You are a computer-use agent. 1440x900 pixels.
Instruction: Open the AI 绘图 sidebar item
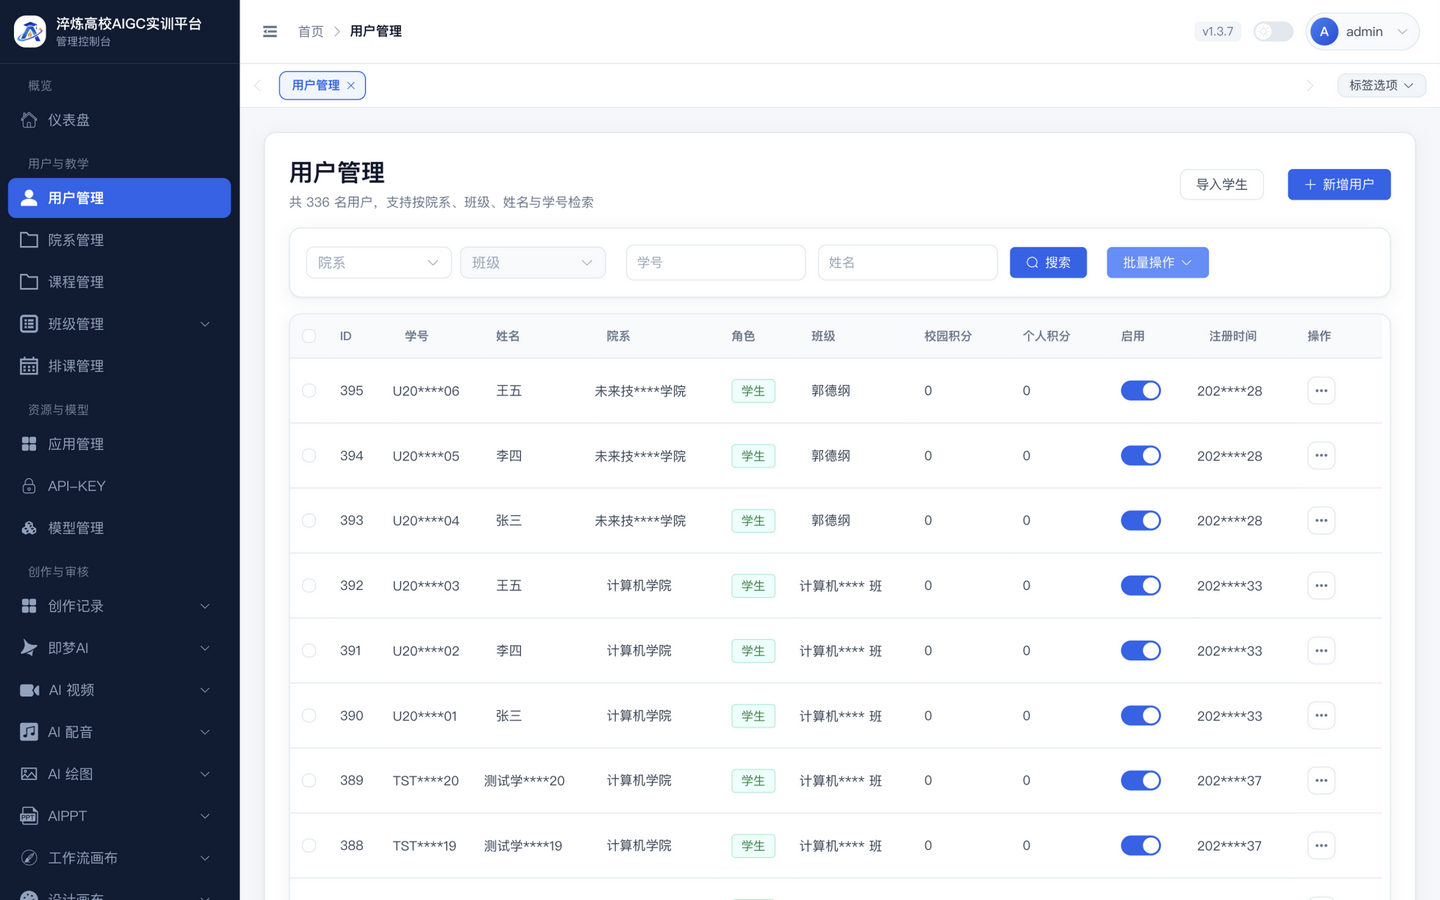tap(119, 774)
